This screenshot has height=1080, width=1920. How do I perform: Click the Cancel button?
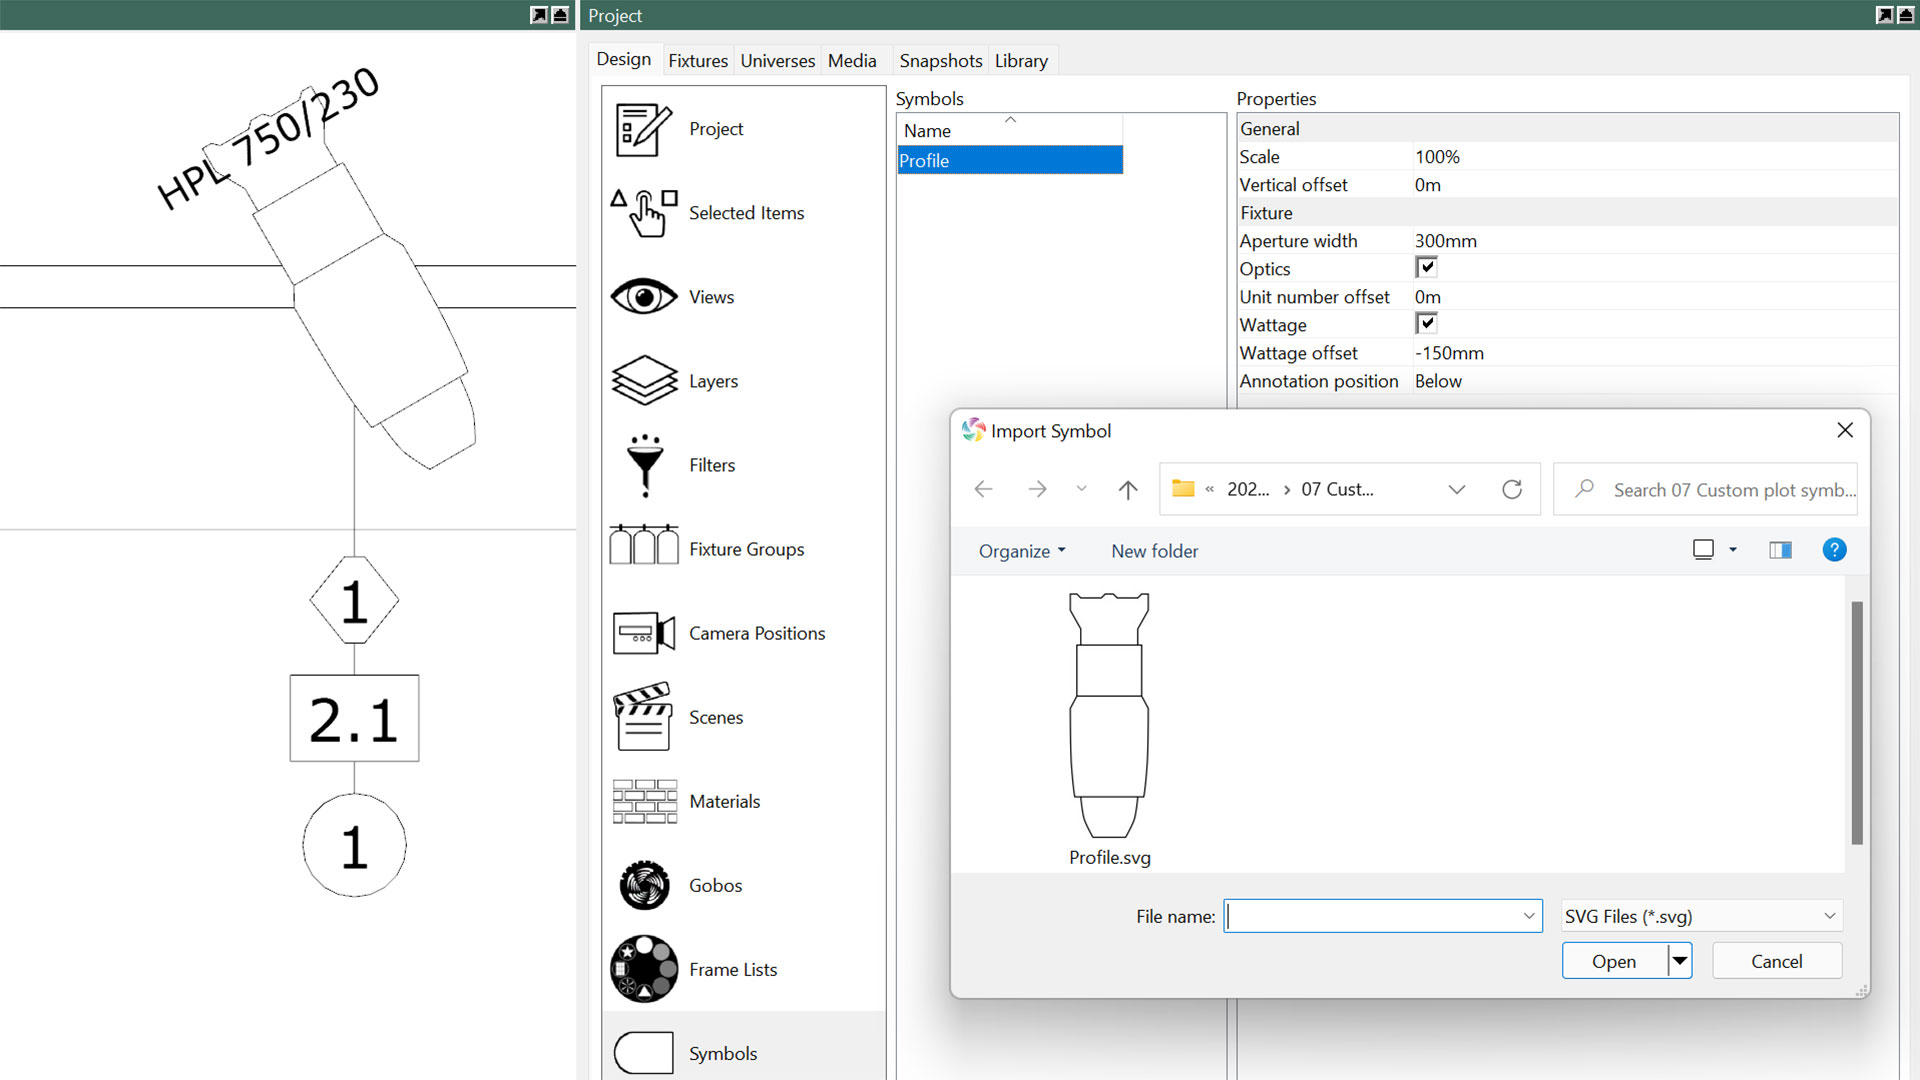[1777, 961]
